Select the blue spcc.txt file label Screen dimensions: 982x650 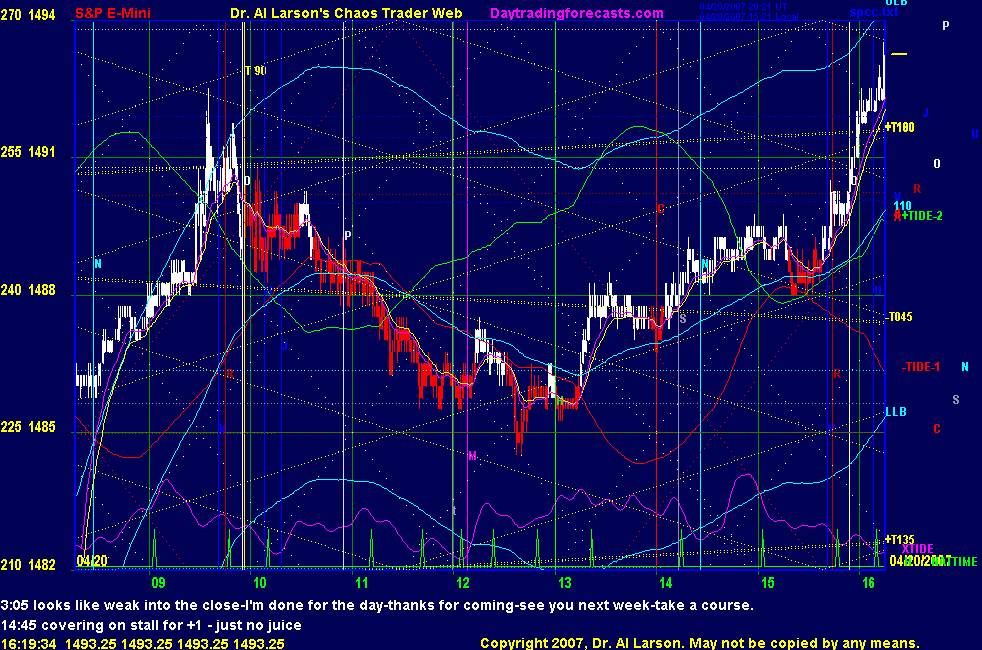coord(874,12)
